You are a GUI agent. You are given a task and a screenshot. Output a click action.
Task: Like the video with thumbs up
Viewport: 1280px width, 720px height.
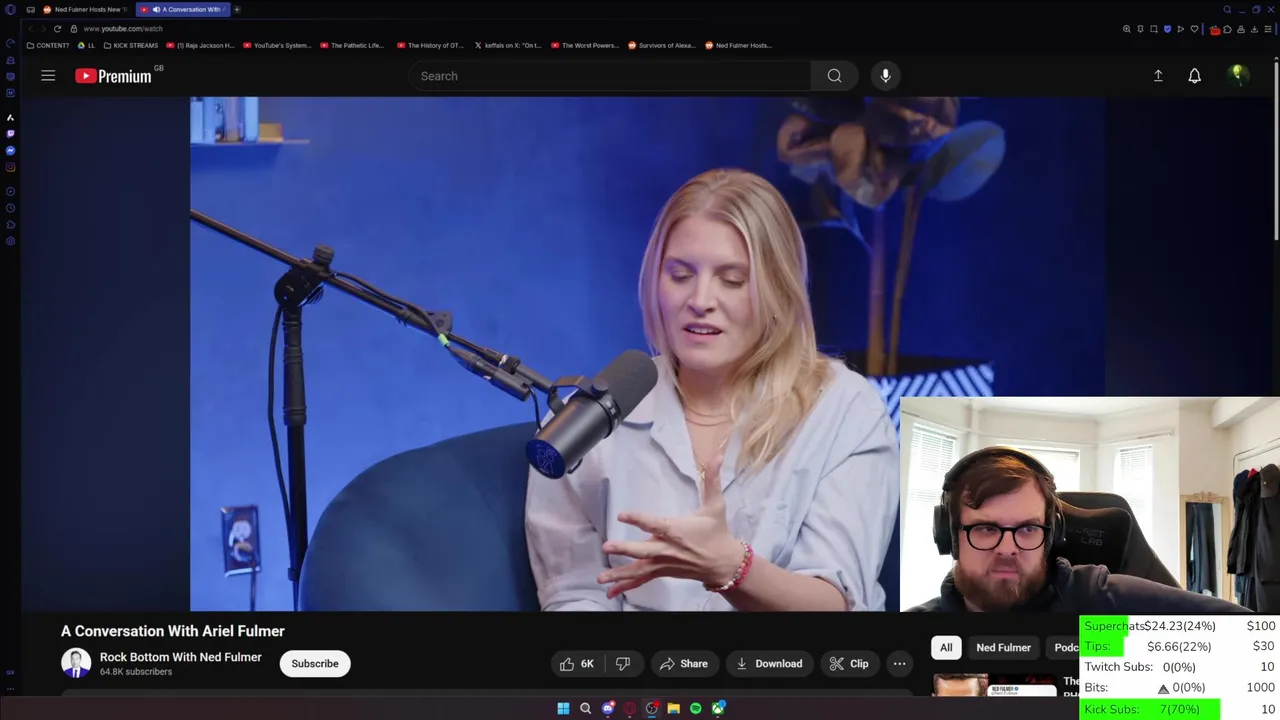tap(577, 664)
